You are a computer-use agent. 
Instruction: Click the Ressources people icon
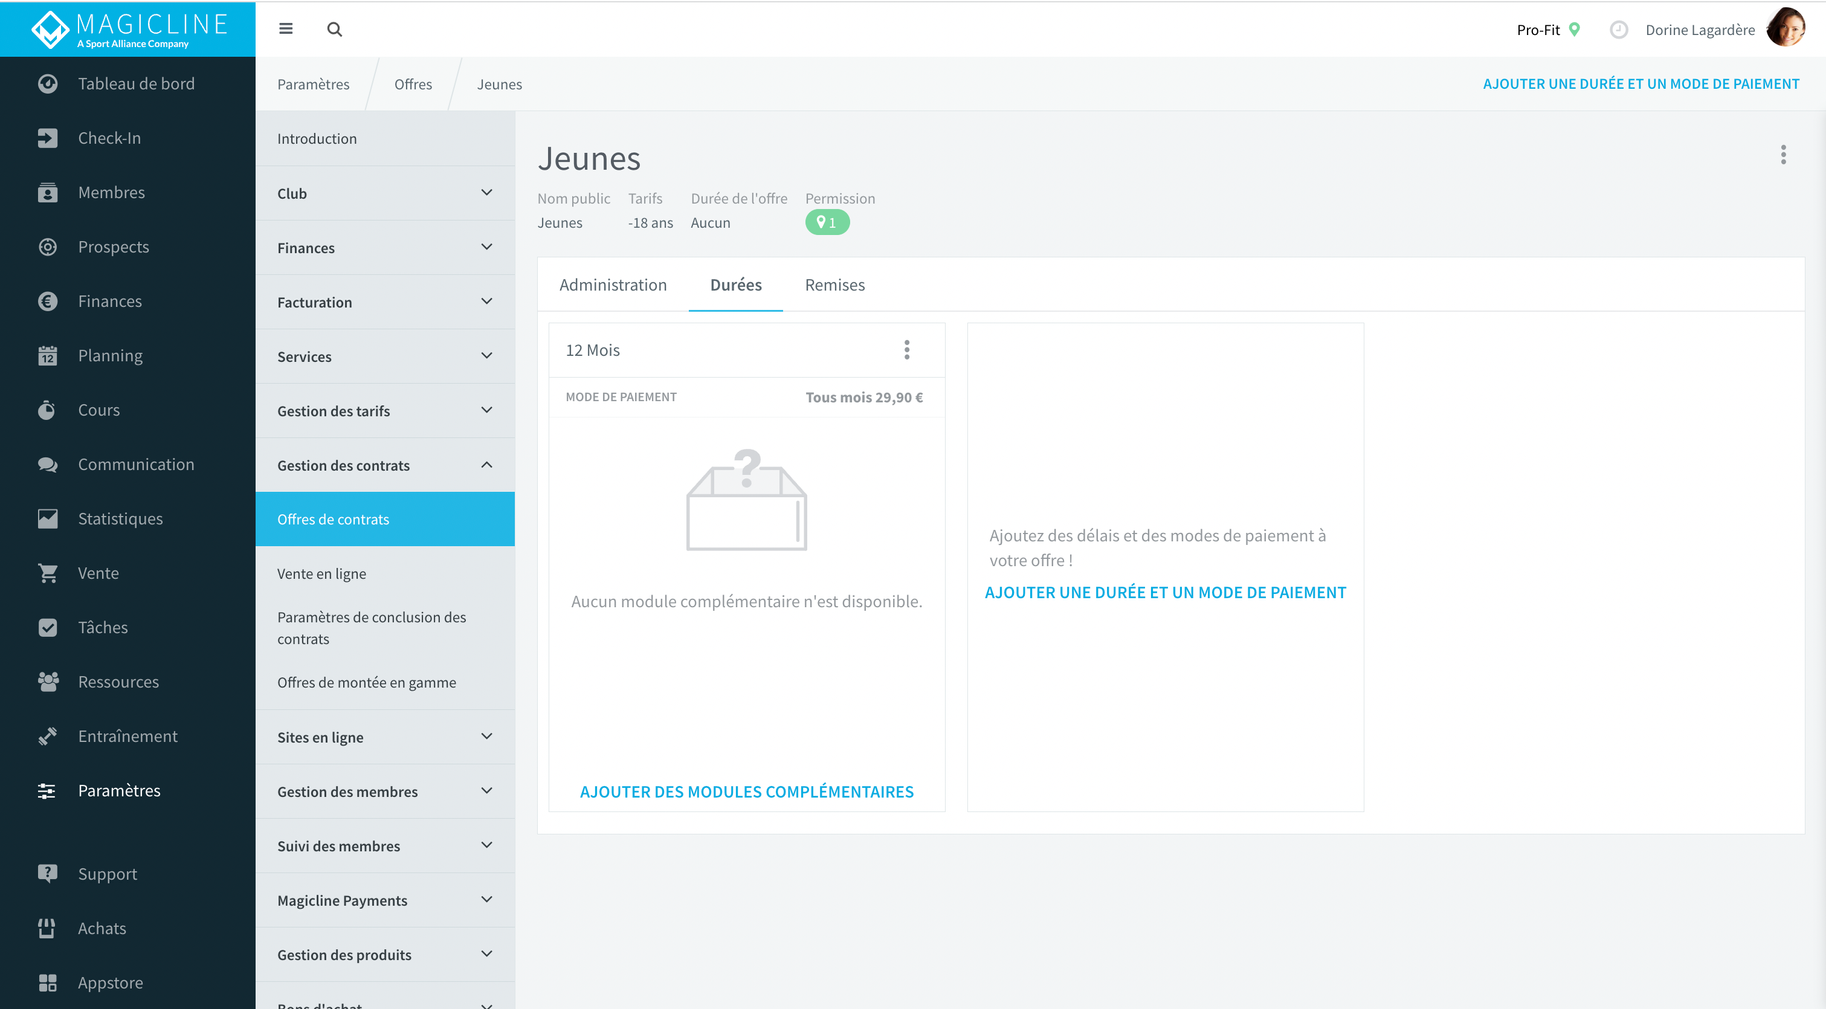pos(47,682)
